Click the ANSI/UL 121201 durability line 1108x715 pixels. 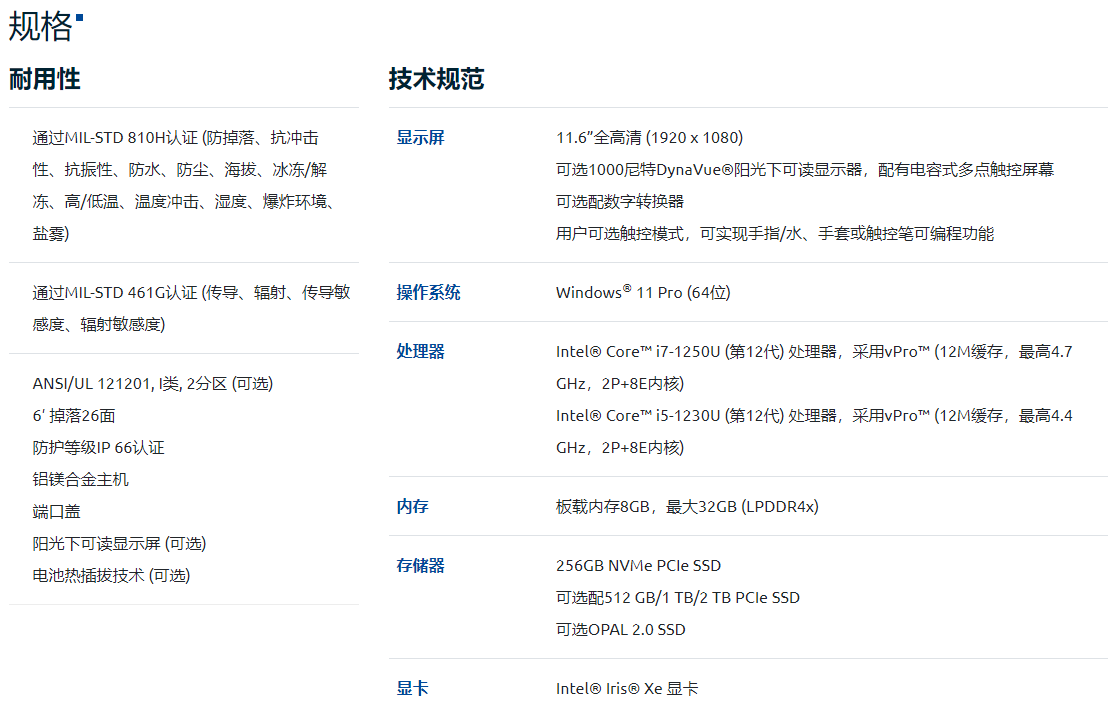(x=152, y=384)
